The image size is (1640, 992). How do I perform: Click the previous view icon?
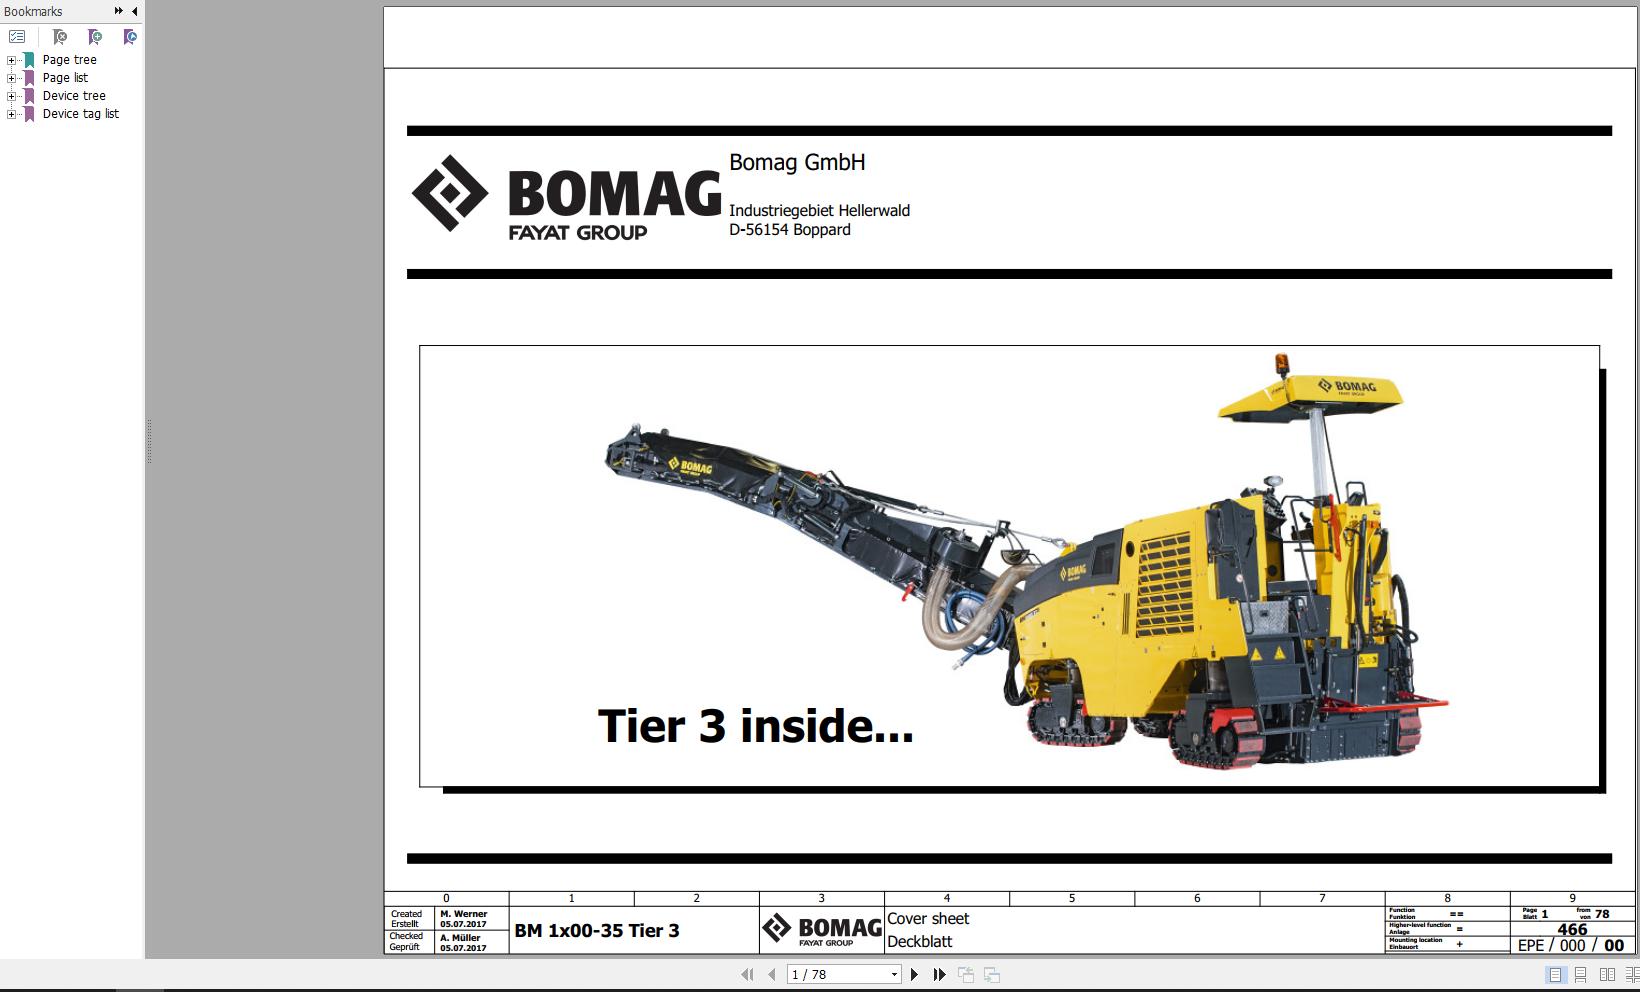966,974
